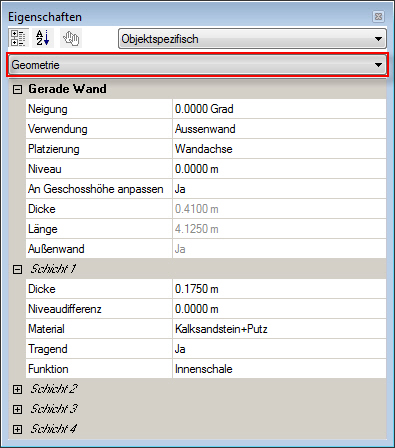Image resolution: width=395 pixels, height=448 pixels.
Task: Open the Objektspezifisch dropdown
Action: (x=252, y=39)
